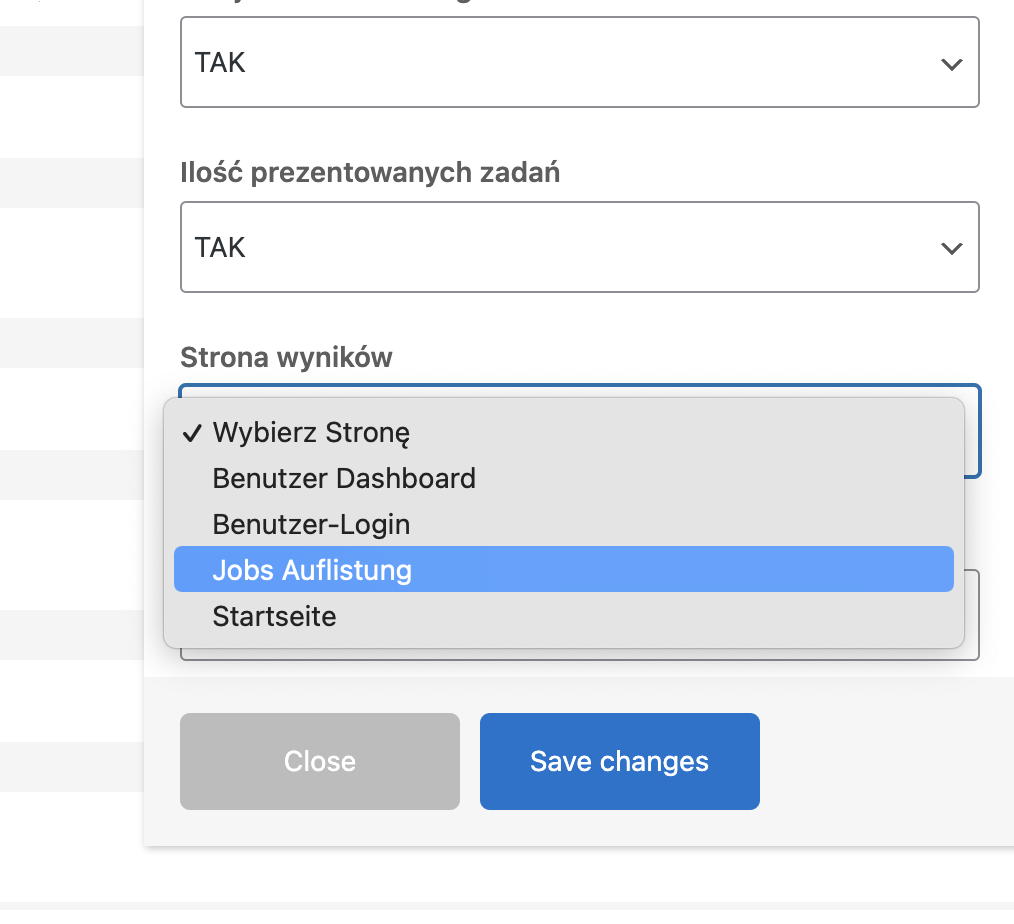
Task: Click the focused Strona wyników select field edge
Action: point(973,432)
